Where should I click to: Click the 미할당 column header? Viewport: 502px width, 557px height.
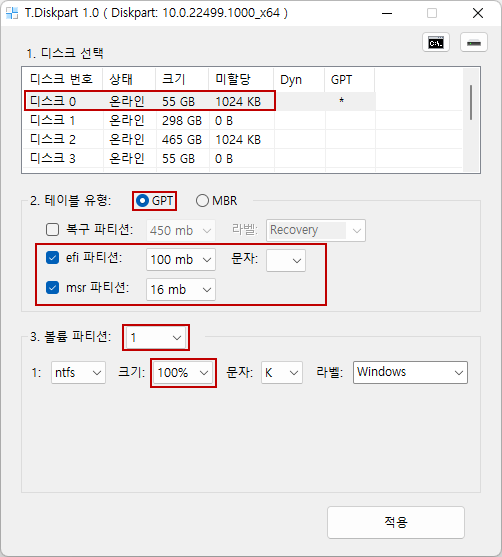click(x=241, y=79)
